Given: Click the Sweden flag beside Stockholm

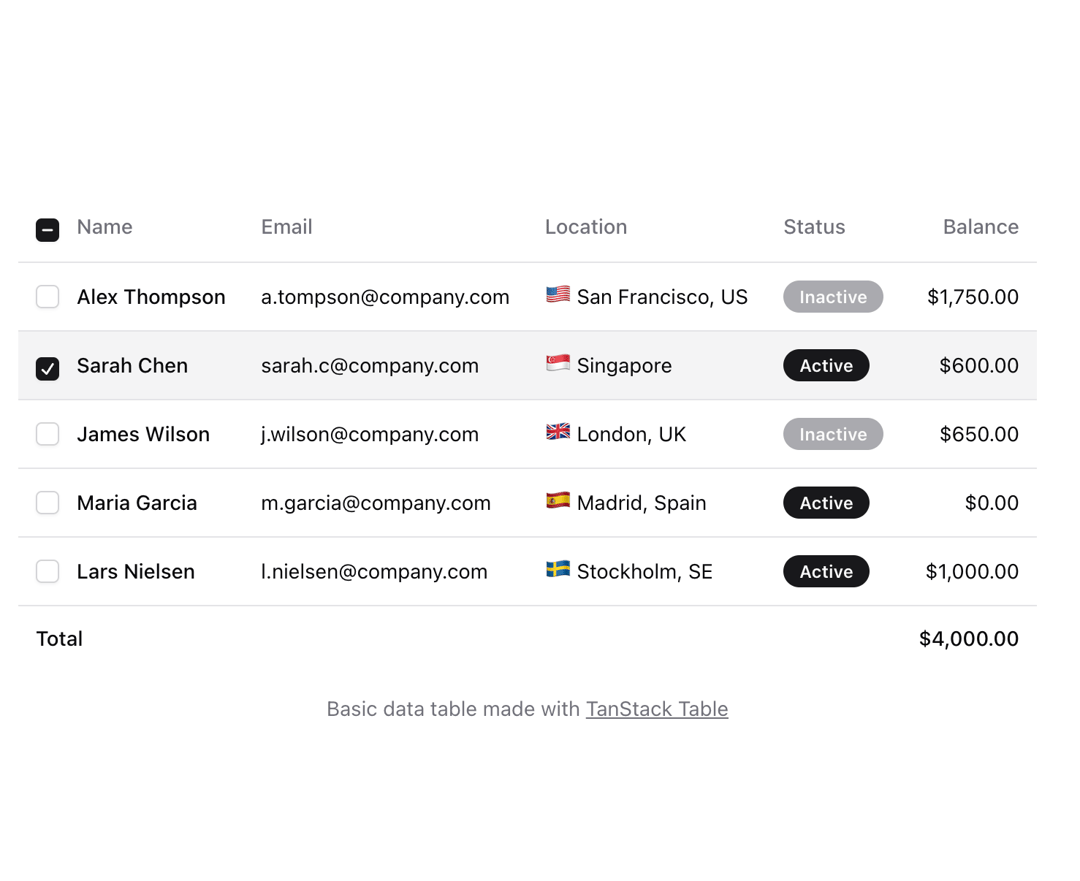Looking at the screenshot, I should point(558,570).
